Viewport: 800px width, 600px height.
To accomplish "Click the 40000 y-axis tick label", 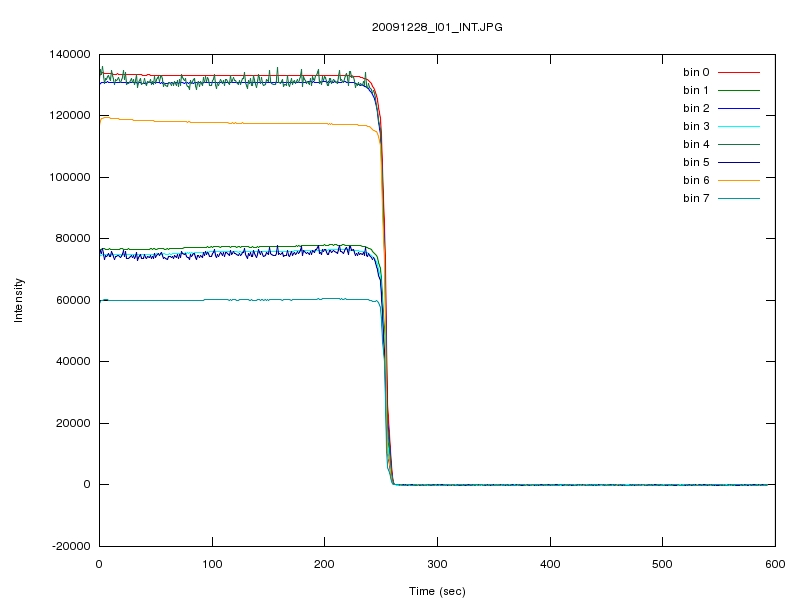I will pyautogui.click(x=73, y=361).
